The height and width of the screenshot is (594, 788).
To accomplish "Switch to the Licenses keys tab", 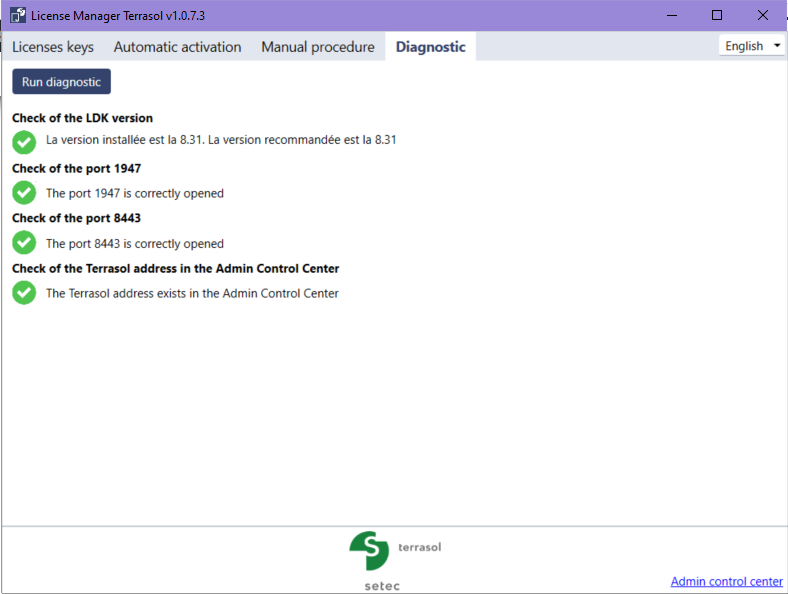I will coord(53,47).
